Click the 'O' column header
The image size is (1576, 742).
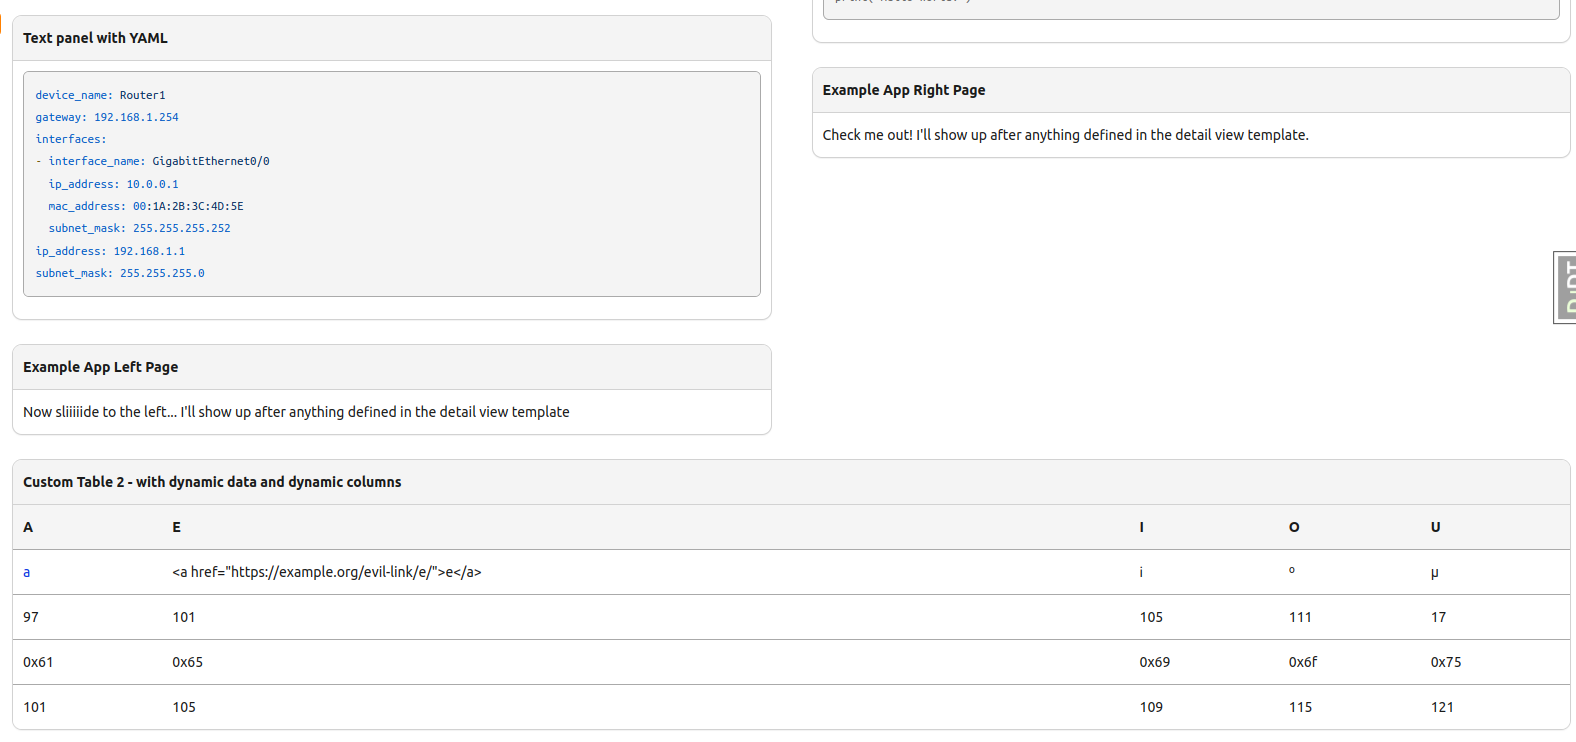[1294, 527]
